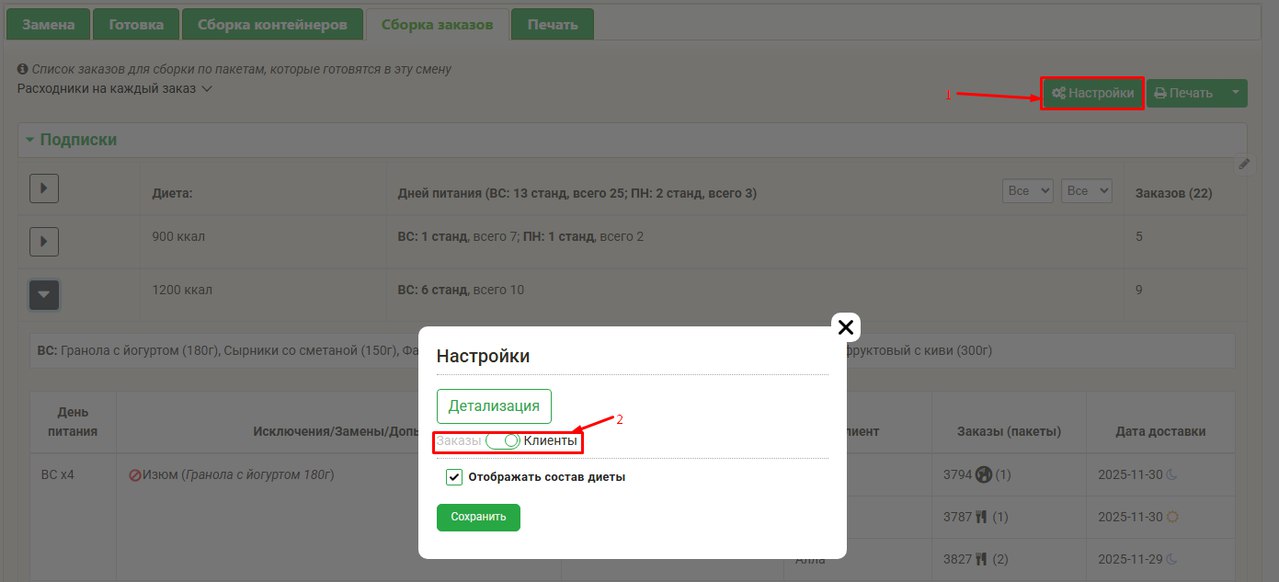Image resolution: width=1279 pixels, height=582 pixels.
Task: Expand Расходники на каждый заказ
Action: [x=114, y=89]
